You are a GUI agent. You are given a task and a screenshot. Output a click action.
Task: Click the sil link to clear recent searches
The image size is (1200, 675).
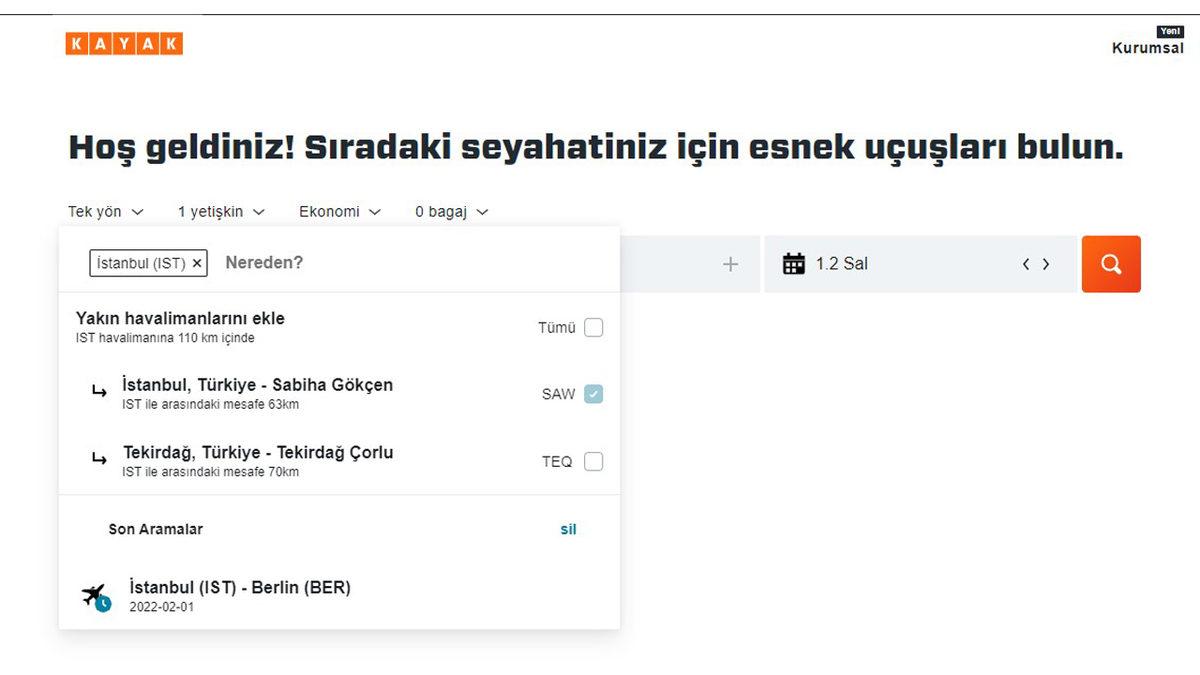568,529
